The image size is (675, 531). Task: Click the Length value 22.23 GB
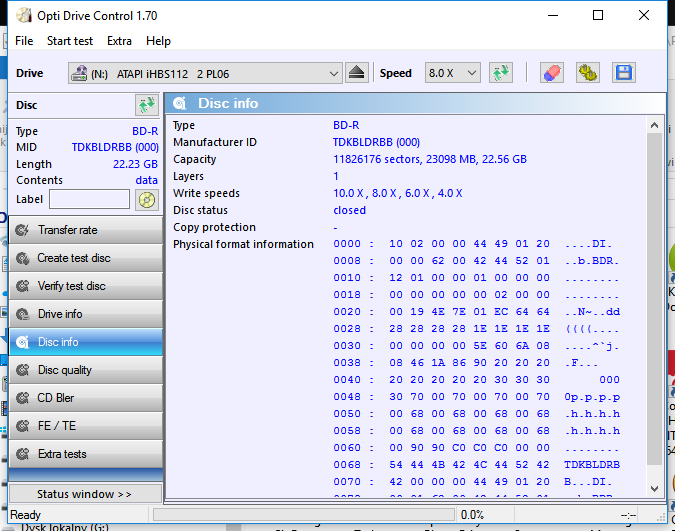135,164
